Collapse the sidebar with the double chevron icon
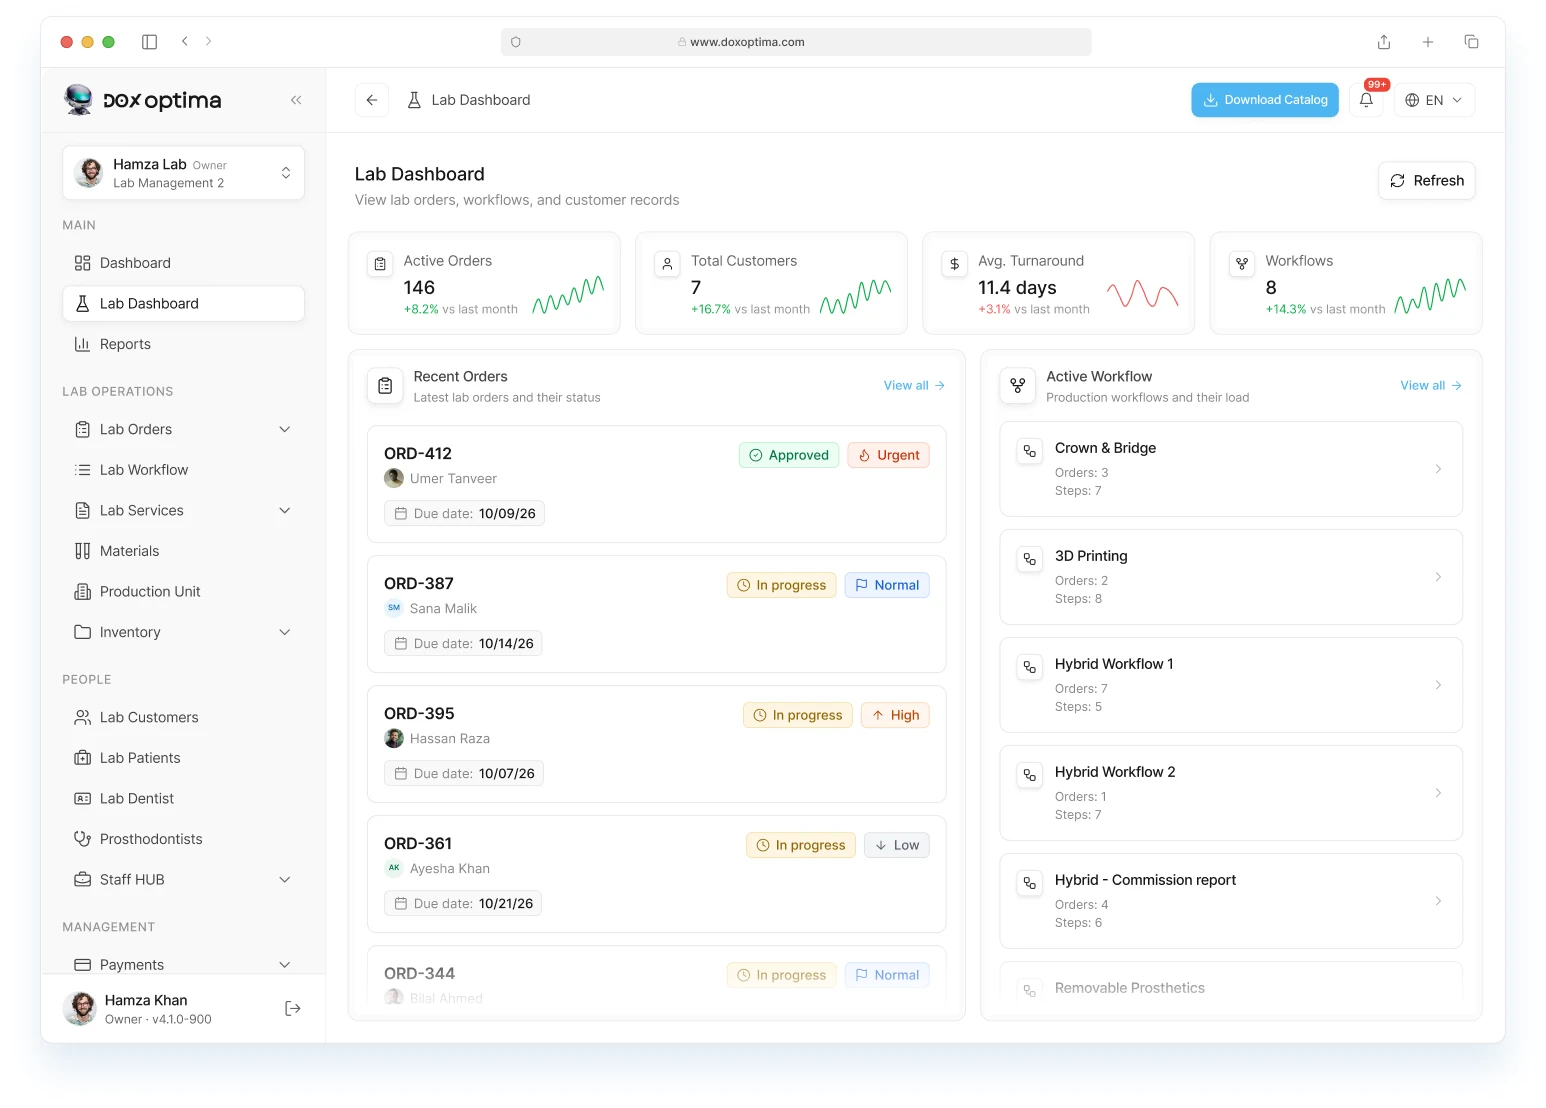 (296, 100)
